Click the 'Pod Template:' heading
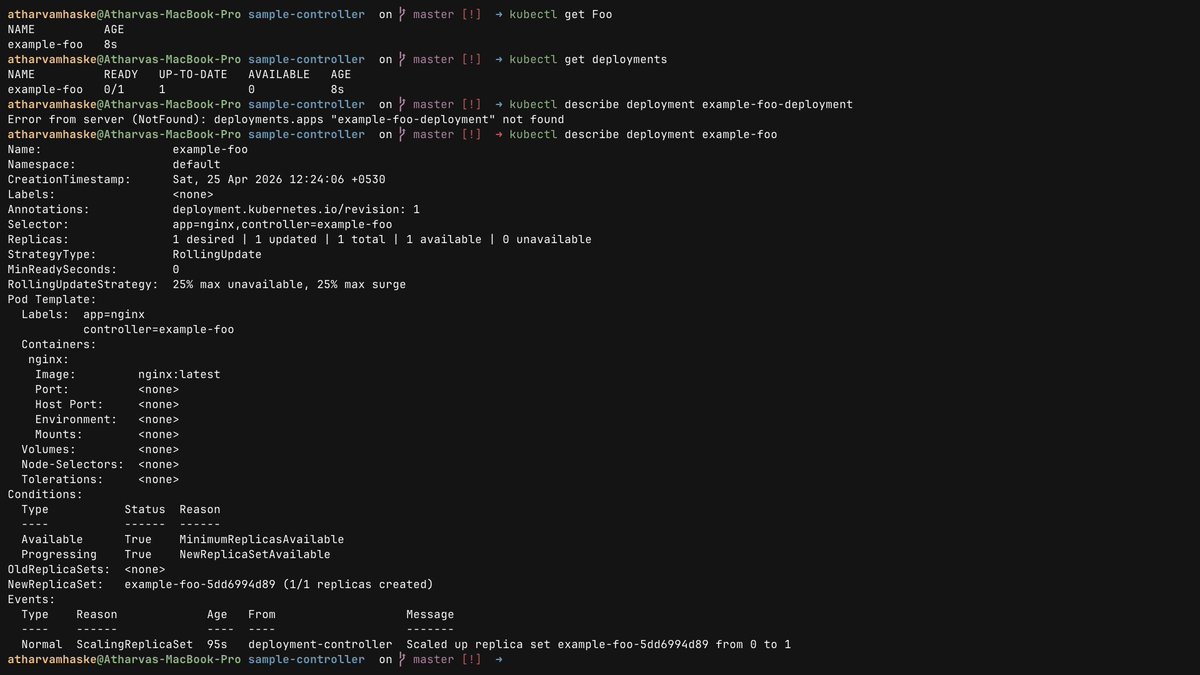 [52, 300]
